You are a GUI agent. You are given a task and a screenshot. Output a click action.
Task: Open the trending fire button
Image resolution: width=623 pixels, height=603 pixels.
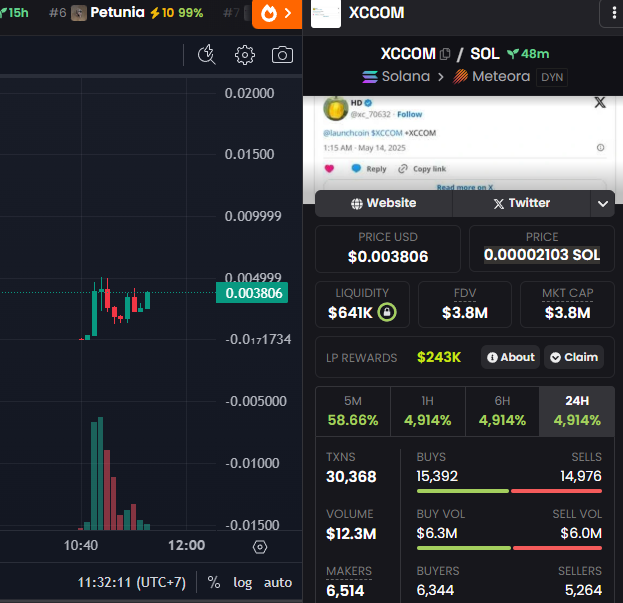277,14
